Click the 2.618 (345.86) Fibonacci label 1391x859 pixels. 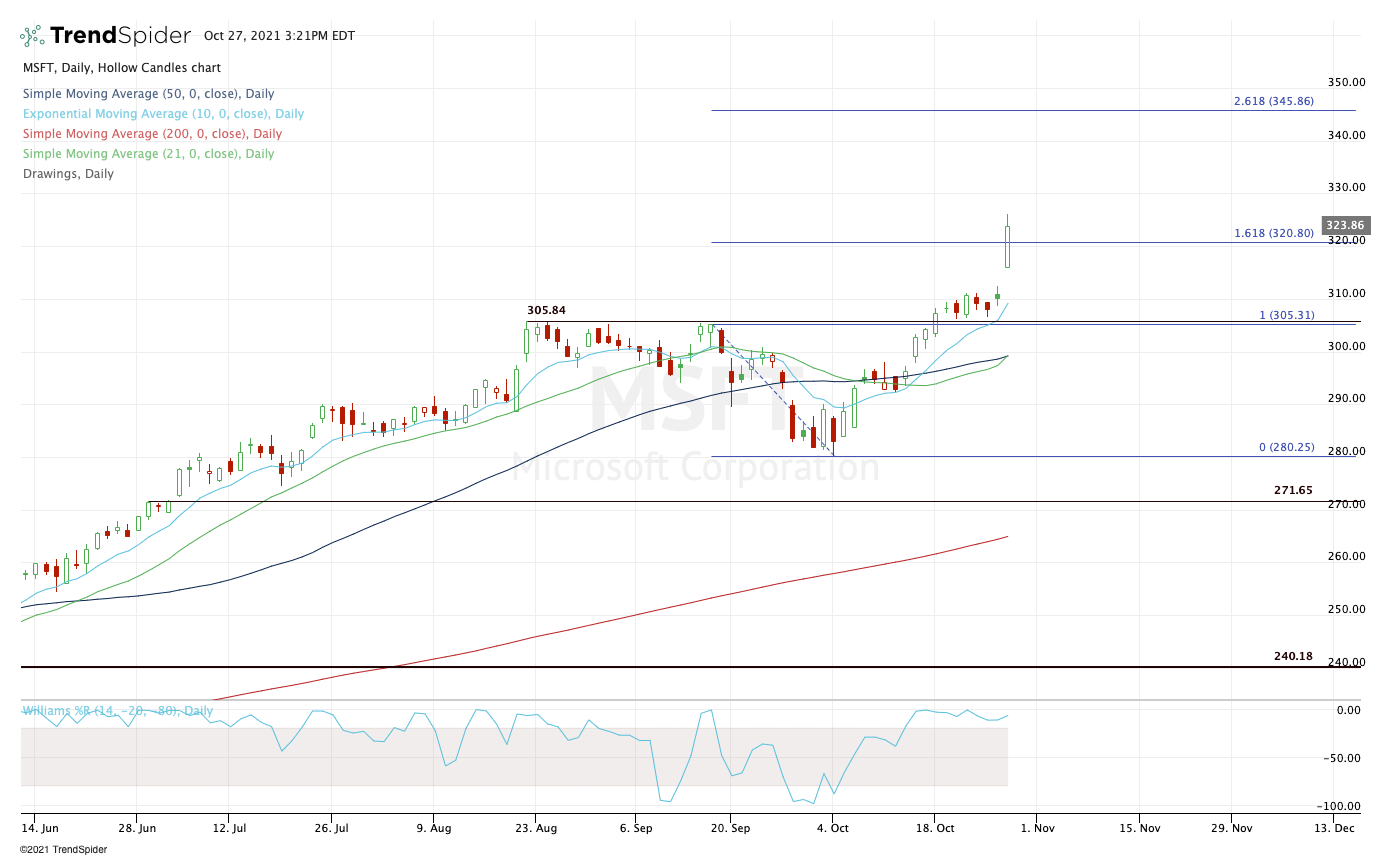[x=1274, y=101]
